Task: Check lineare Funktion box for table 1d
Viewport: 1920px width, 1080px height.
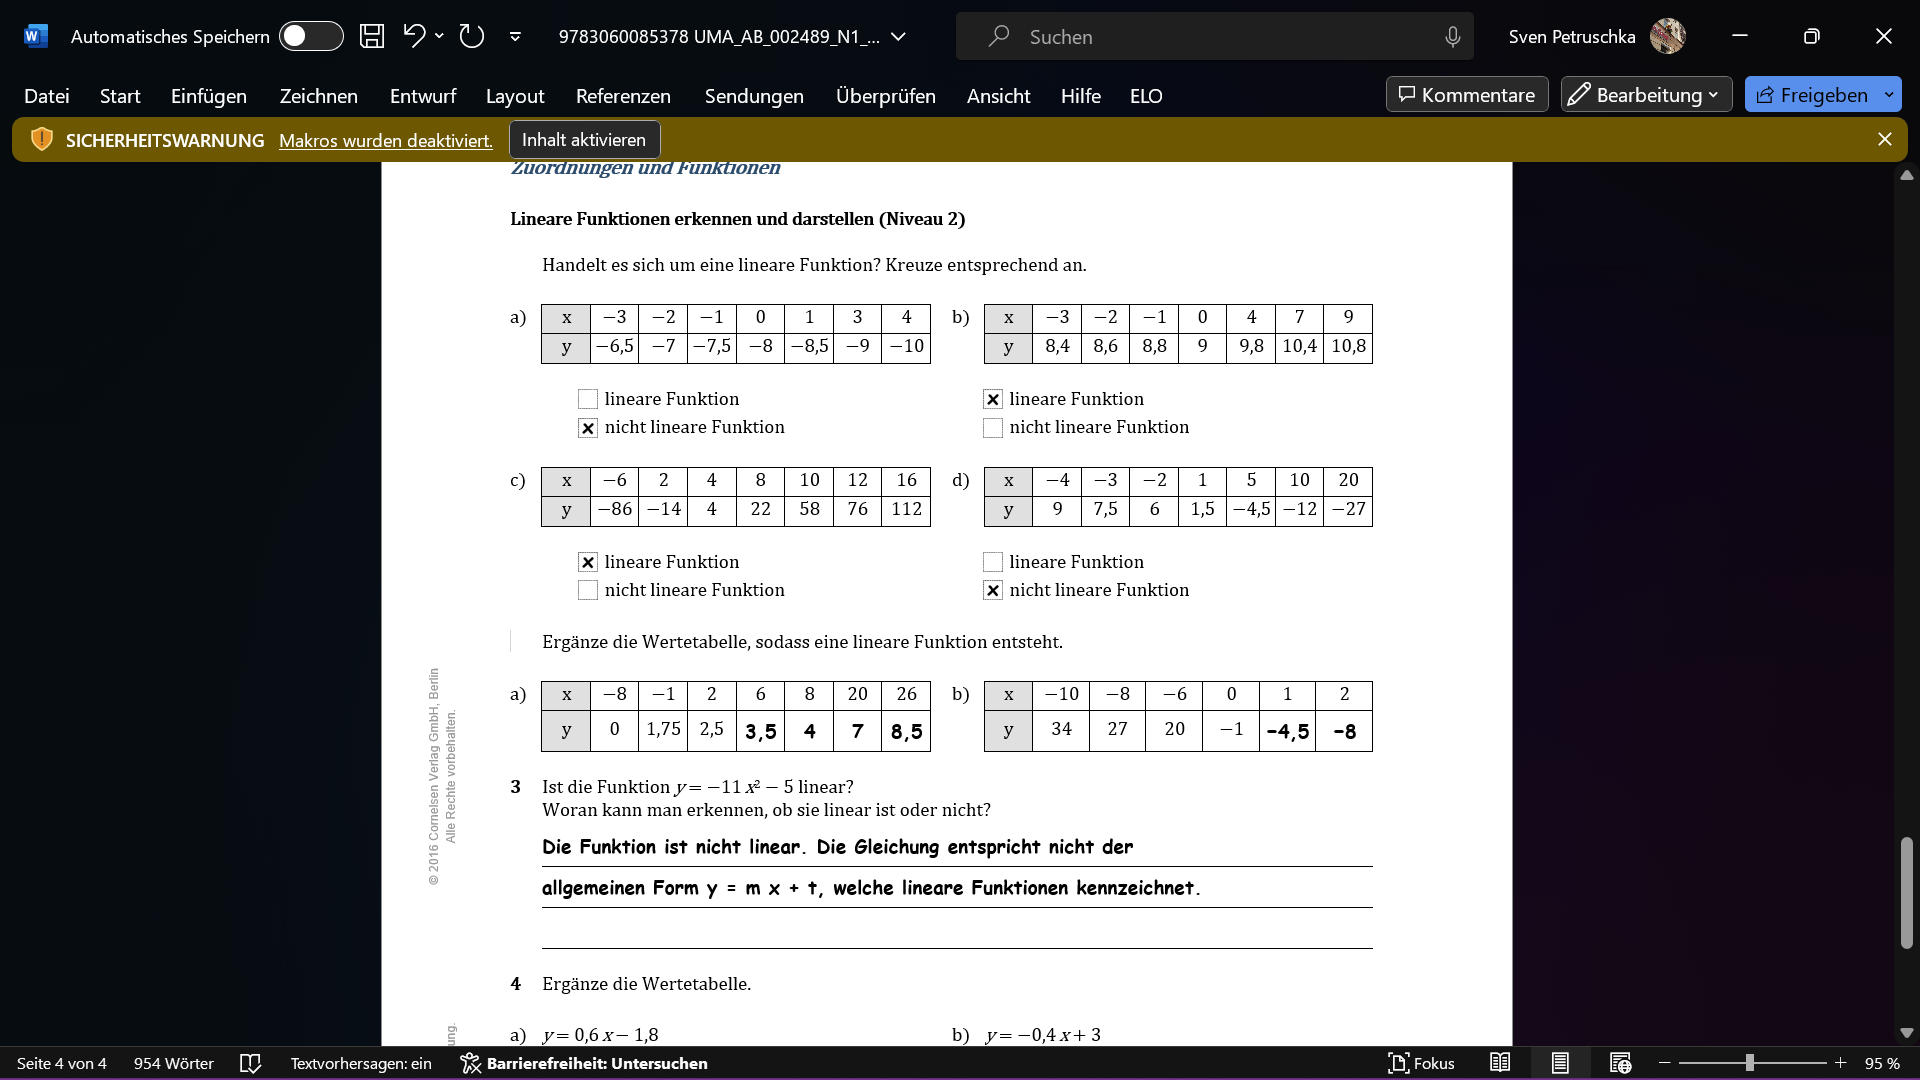Action: click(x=993, y=562)
